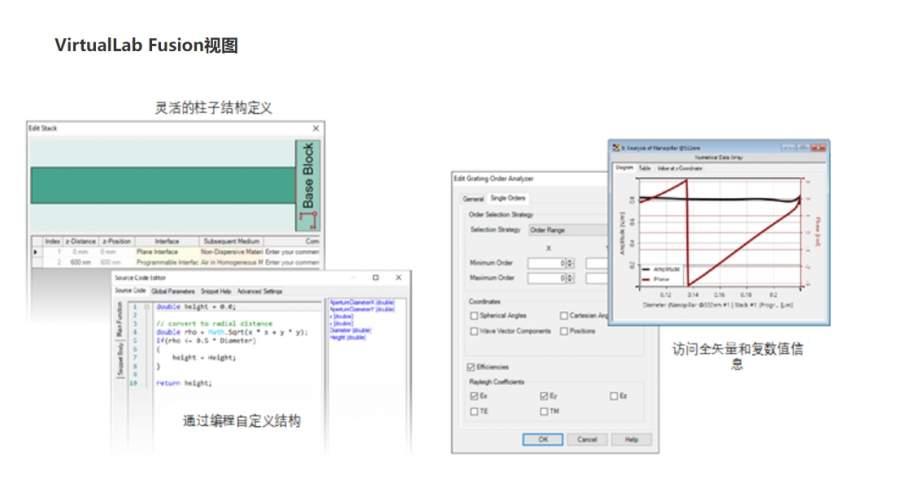Select the row arrow marker in stack table

(x=36, y=252)
